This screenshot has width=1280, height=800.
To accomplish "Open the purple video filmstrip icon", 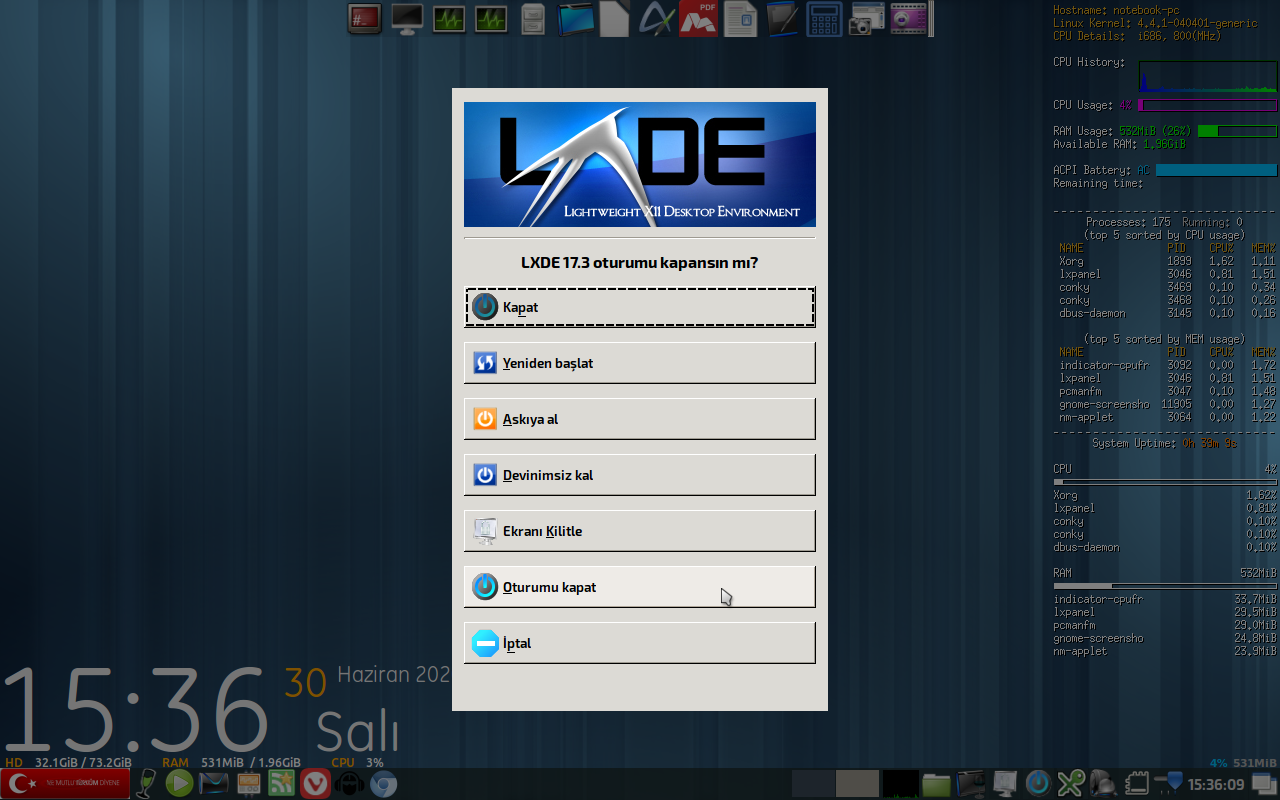I will (908, 18).
